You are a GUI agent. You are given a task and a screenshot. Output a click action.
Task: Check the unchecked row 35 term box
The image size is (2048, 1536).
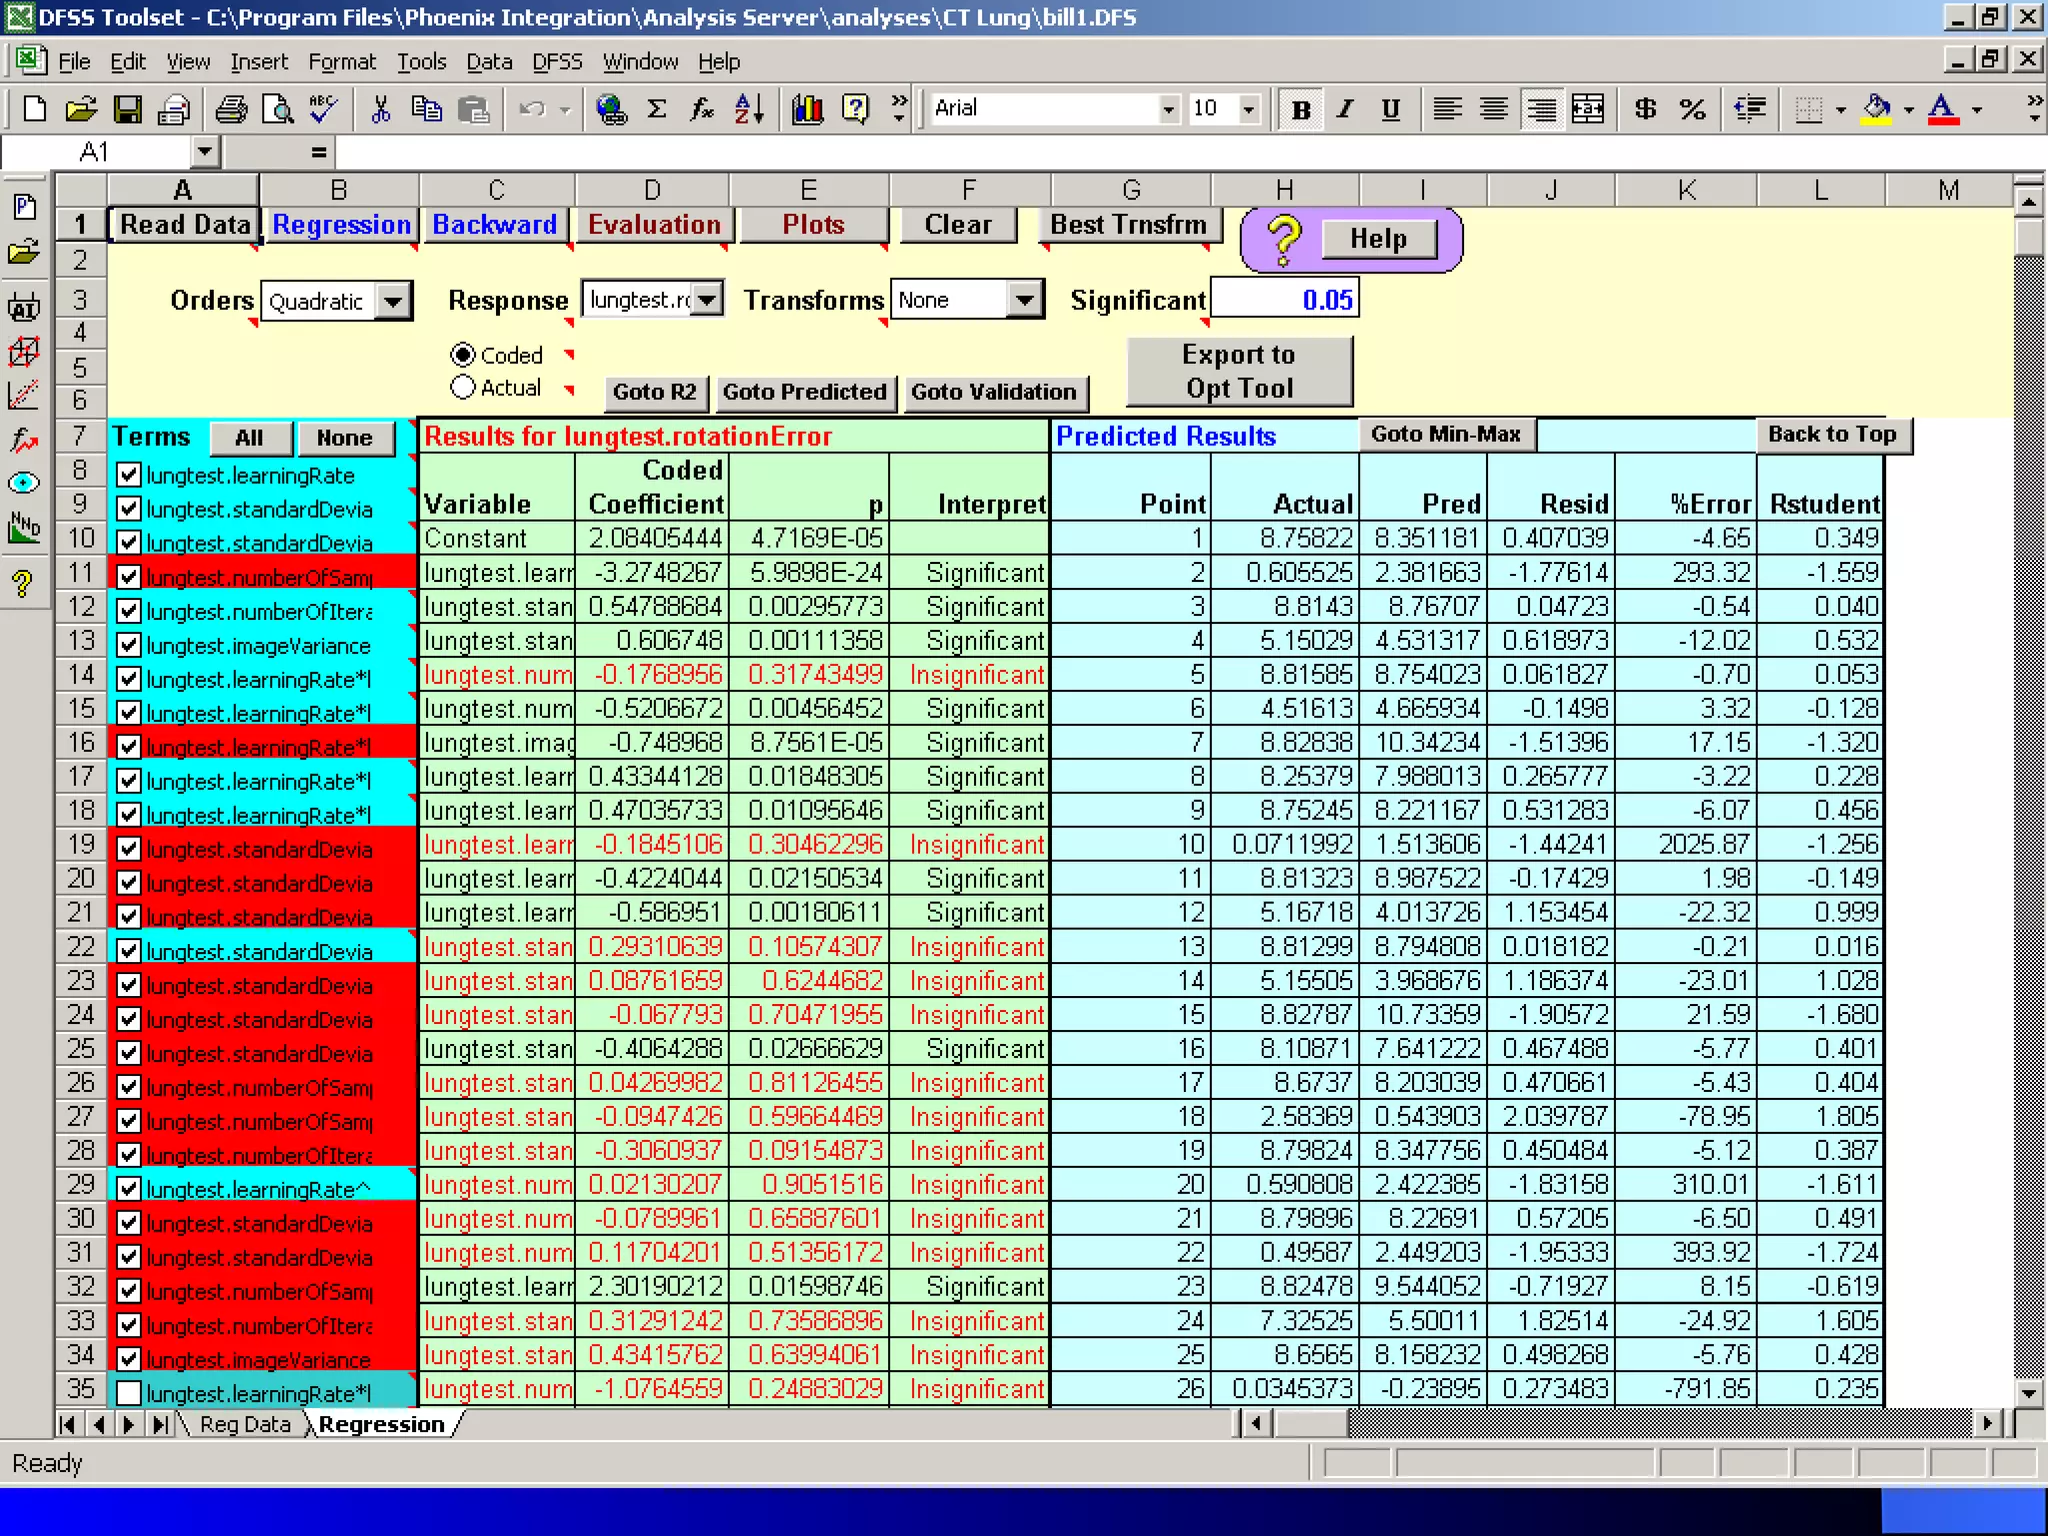tap(129, 1393)
